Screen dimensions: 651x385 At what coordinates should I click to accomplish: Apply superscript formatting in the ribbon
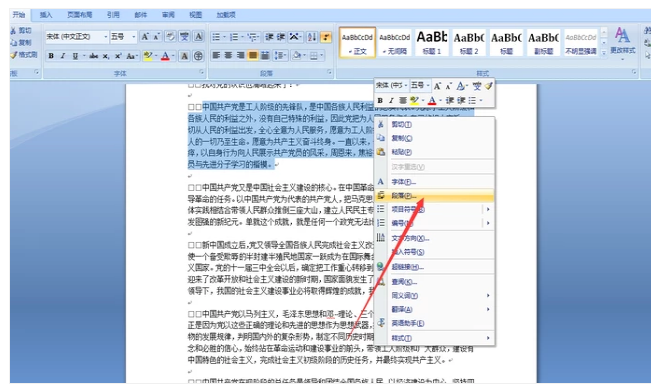pyautogui.click(x=118, y=56)
